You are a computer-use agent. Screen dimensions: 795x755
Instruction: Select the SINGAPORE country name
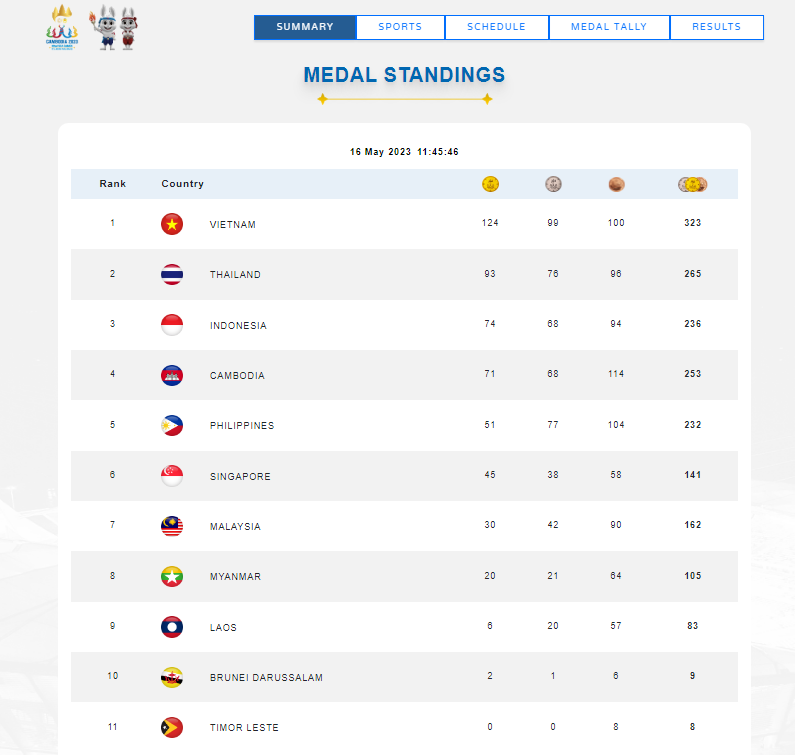(x=240, y=477)
